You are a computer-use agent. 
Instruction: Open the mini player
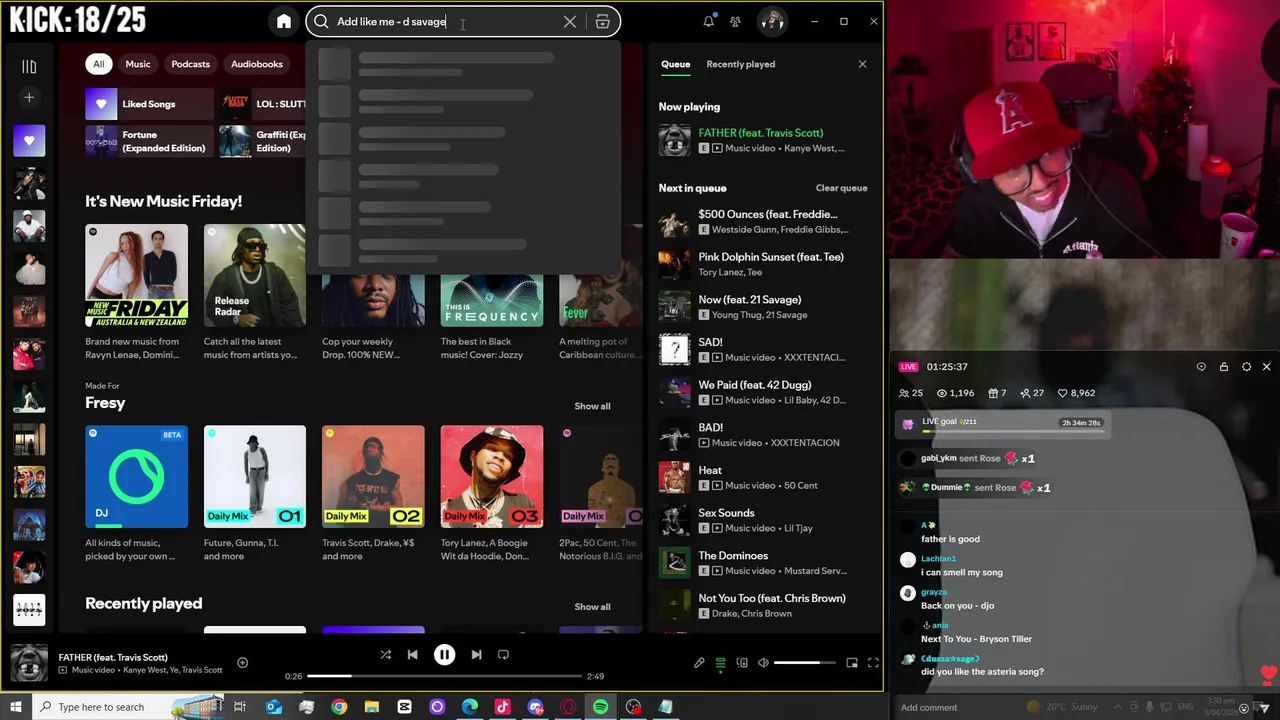click(852, 663)
